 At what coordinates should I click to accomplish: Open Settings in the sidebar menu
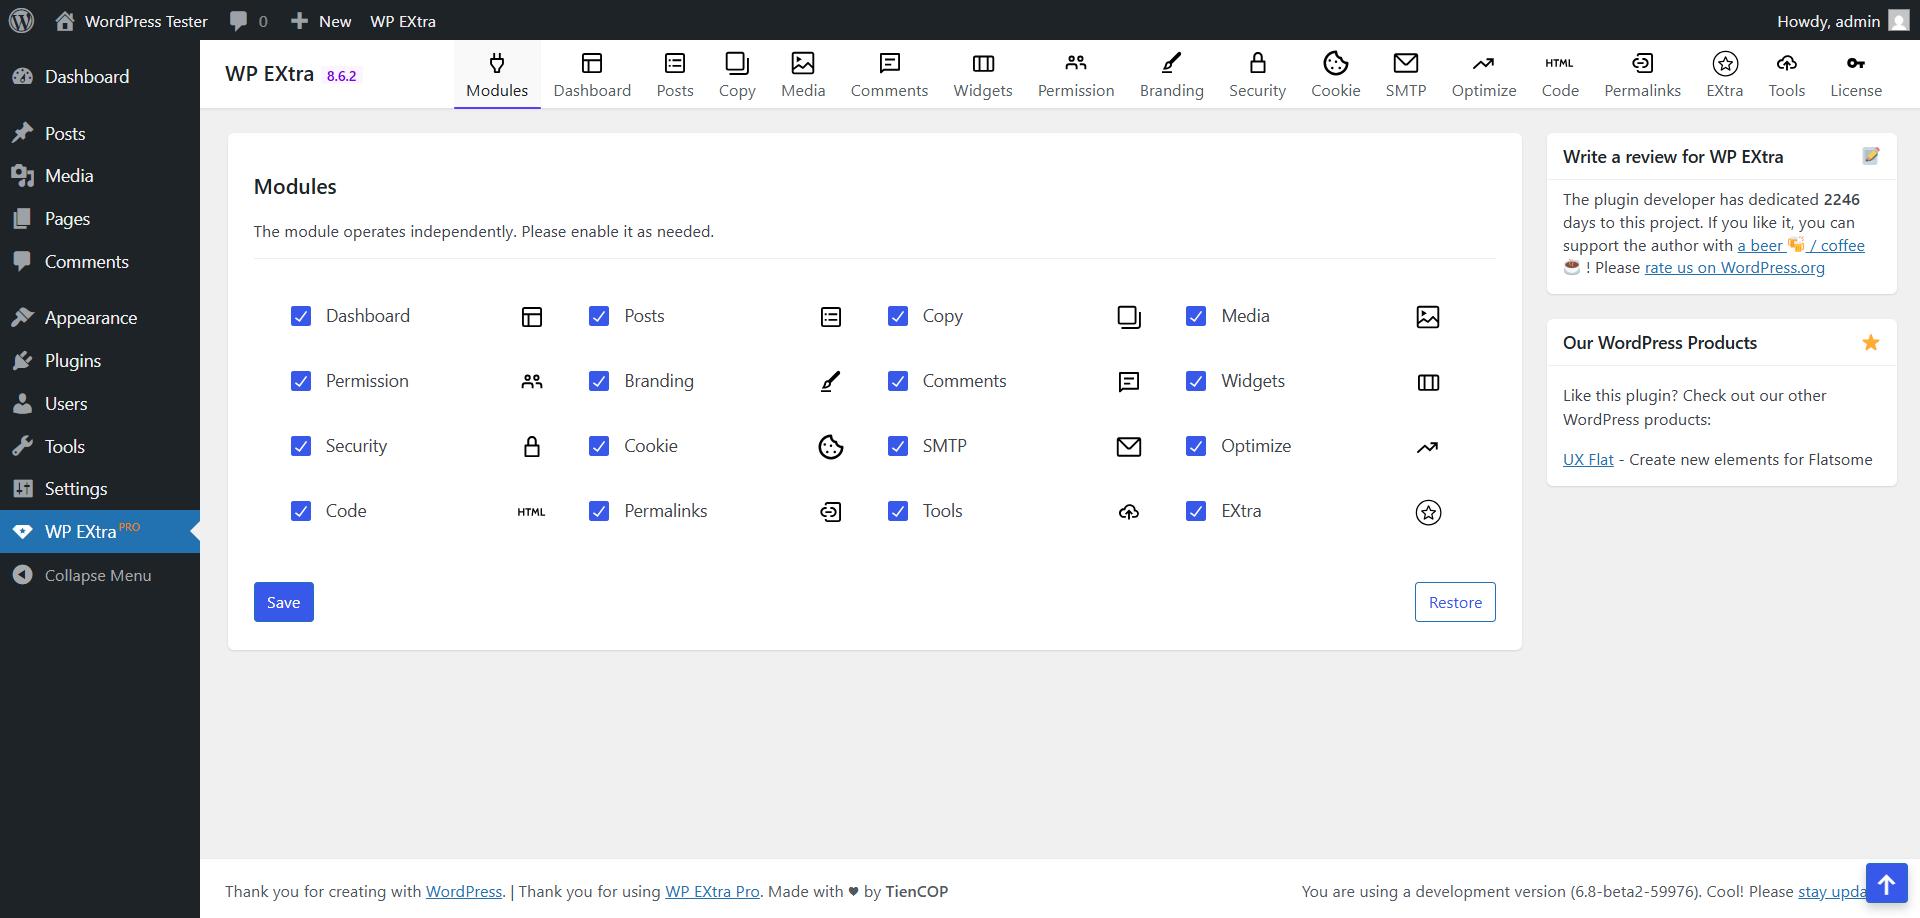99,489
